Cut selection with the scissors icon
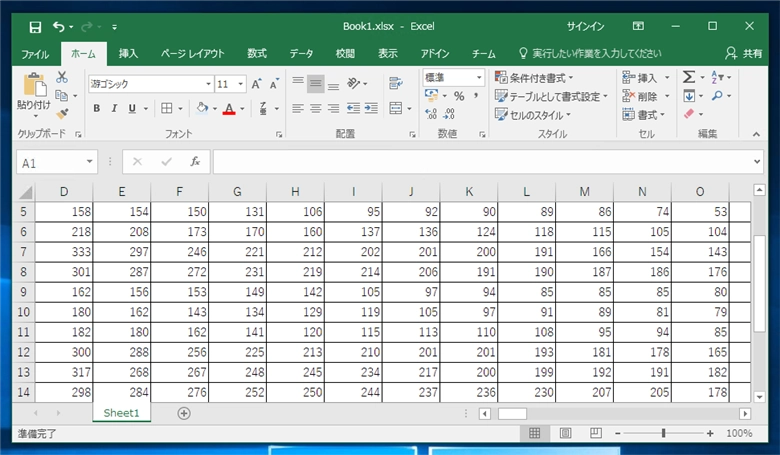Viewport: 780px width, 455px height. (x=62, y=77)
